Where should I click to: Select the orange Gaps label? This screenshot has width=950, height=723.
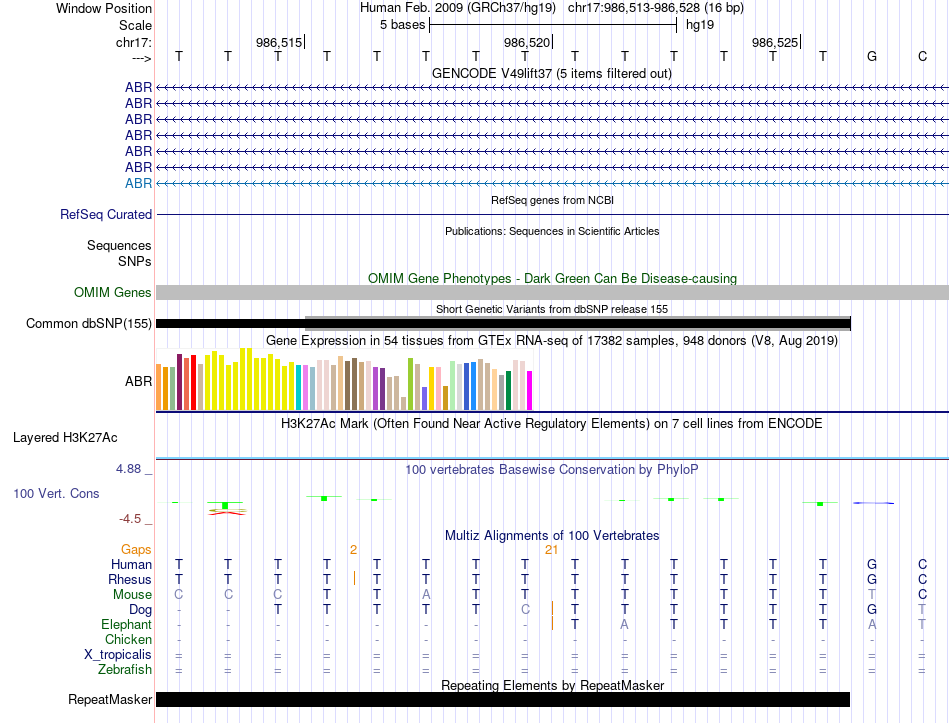pos(136,549)
